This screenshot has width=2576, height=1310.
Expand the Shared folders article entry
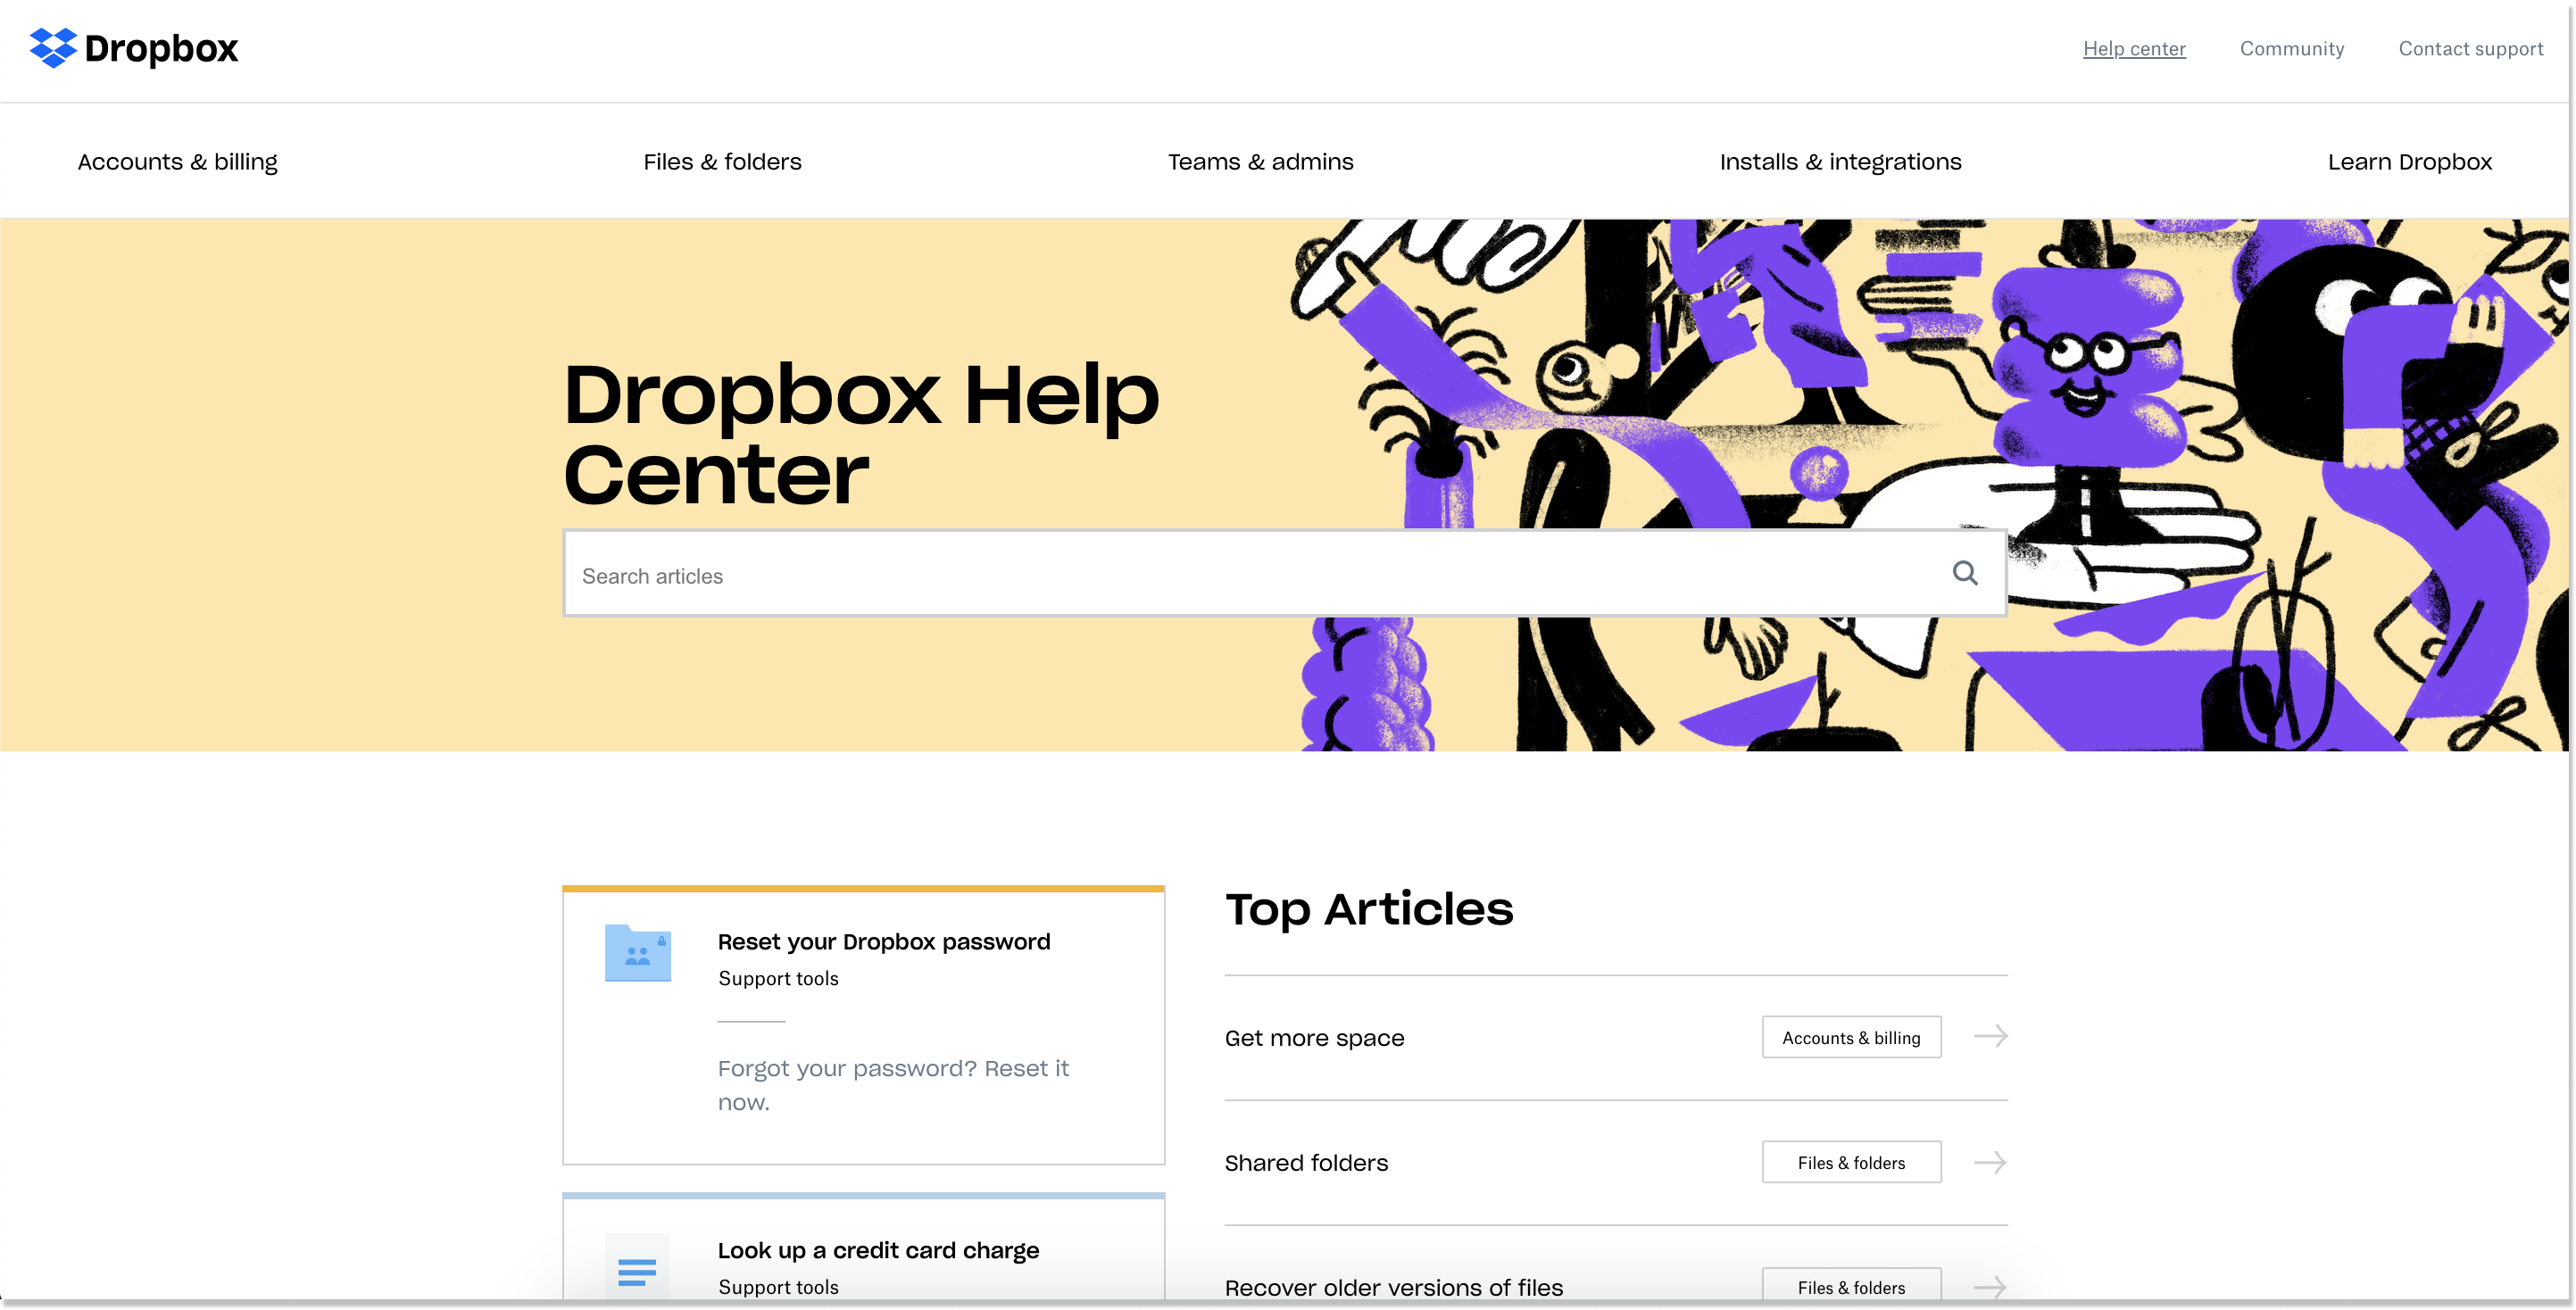coord(1991,1161)
